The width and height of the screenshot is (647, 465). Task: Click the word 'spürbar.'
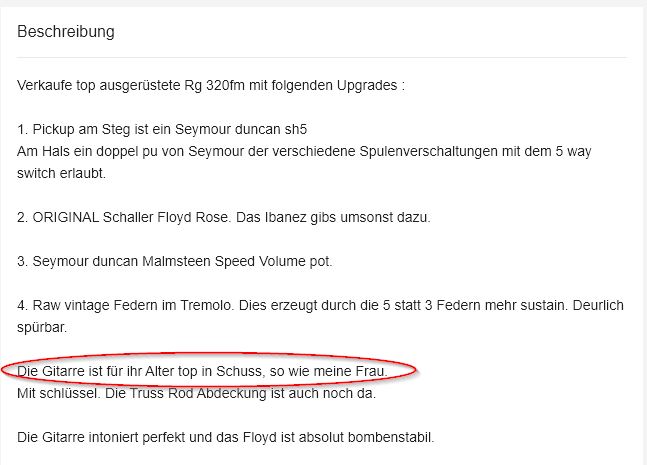42,328
